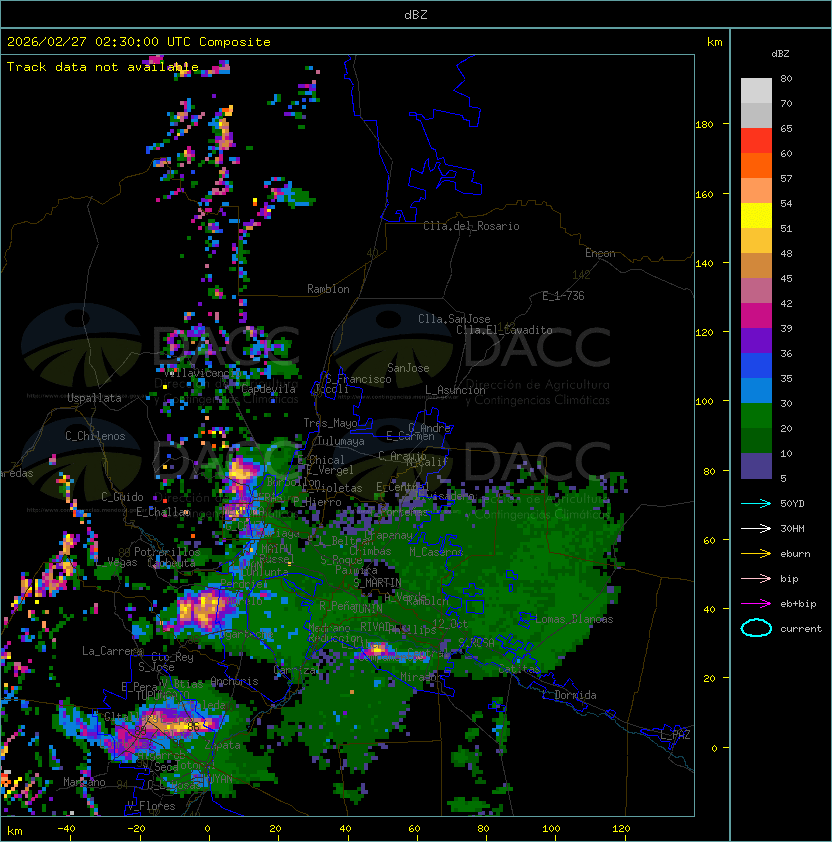Click the 'C_Chilenos' map label
Screen dimensions: 832x842
pos(95,436)
